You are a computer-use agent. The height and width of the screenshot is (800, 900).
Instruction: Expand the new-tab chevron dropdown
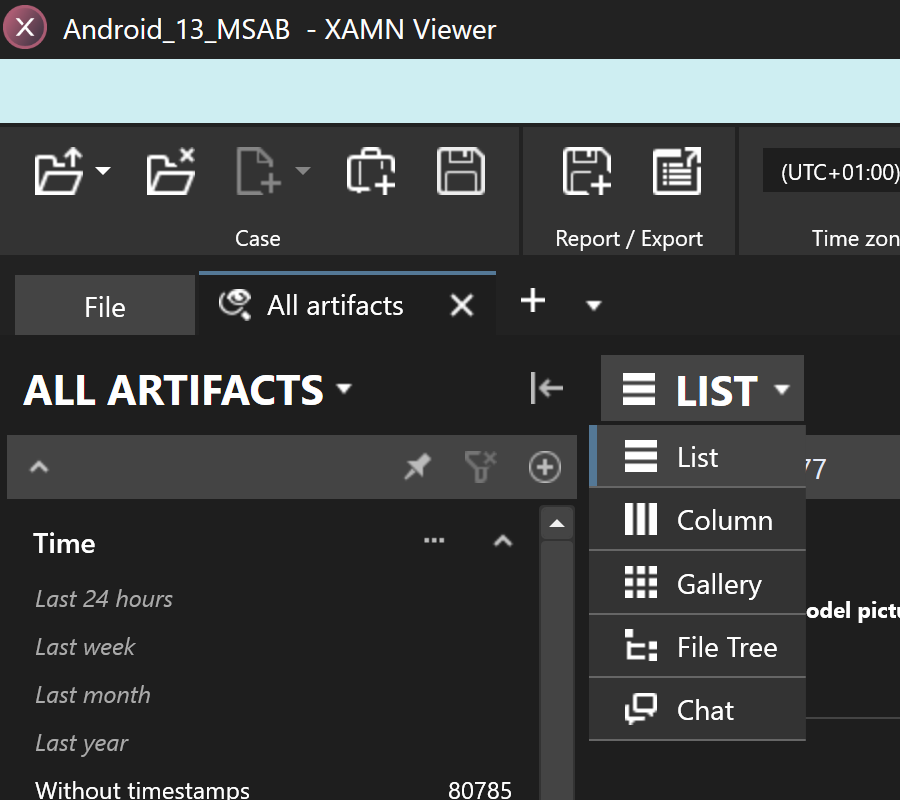tap(593, 305)
